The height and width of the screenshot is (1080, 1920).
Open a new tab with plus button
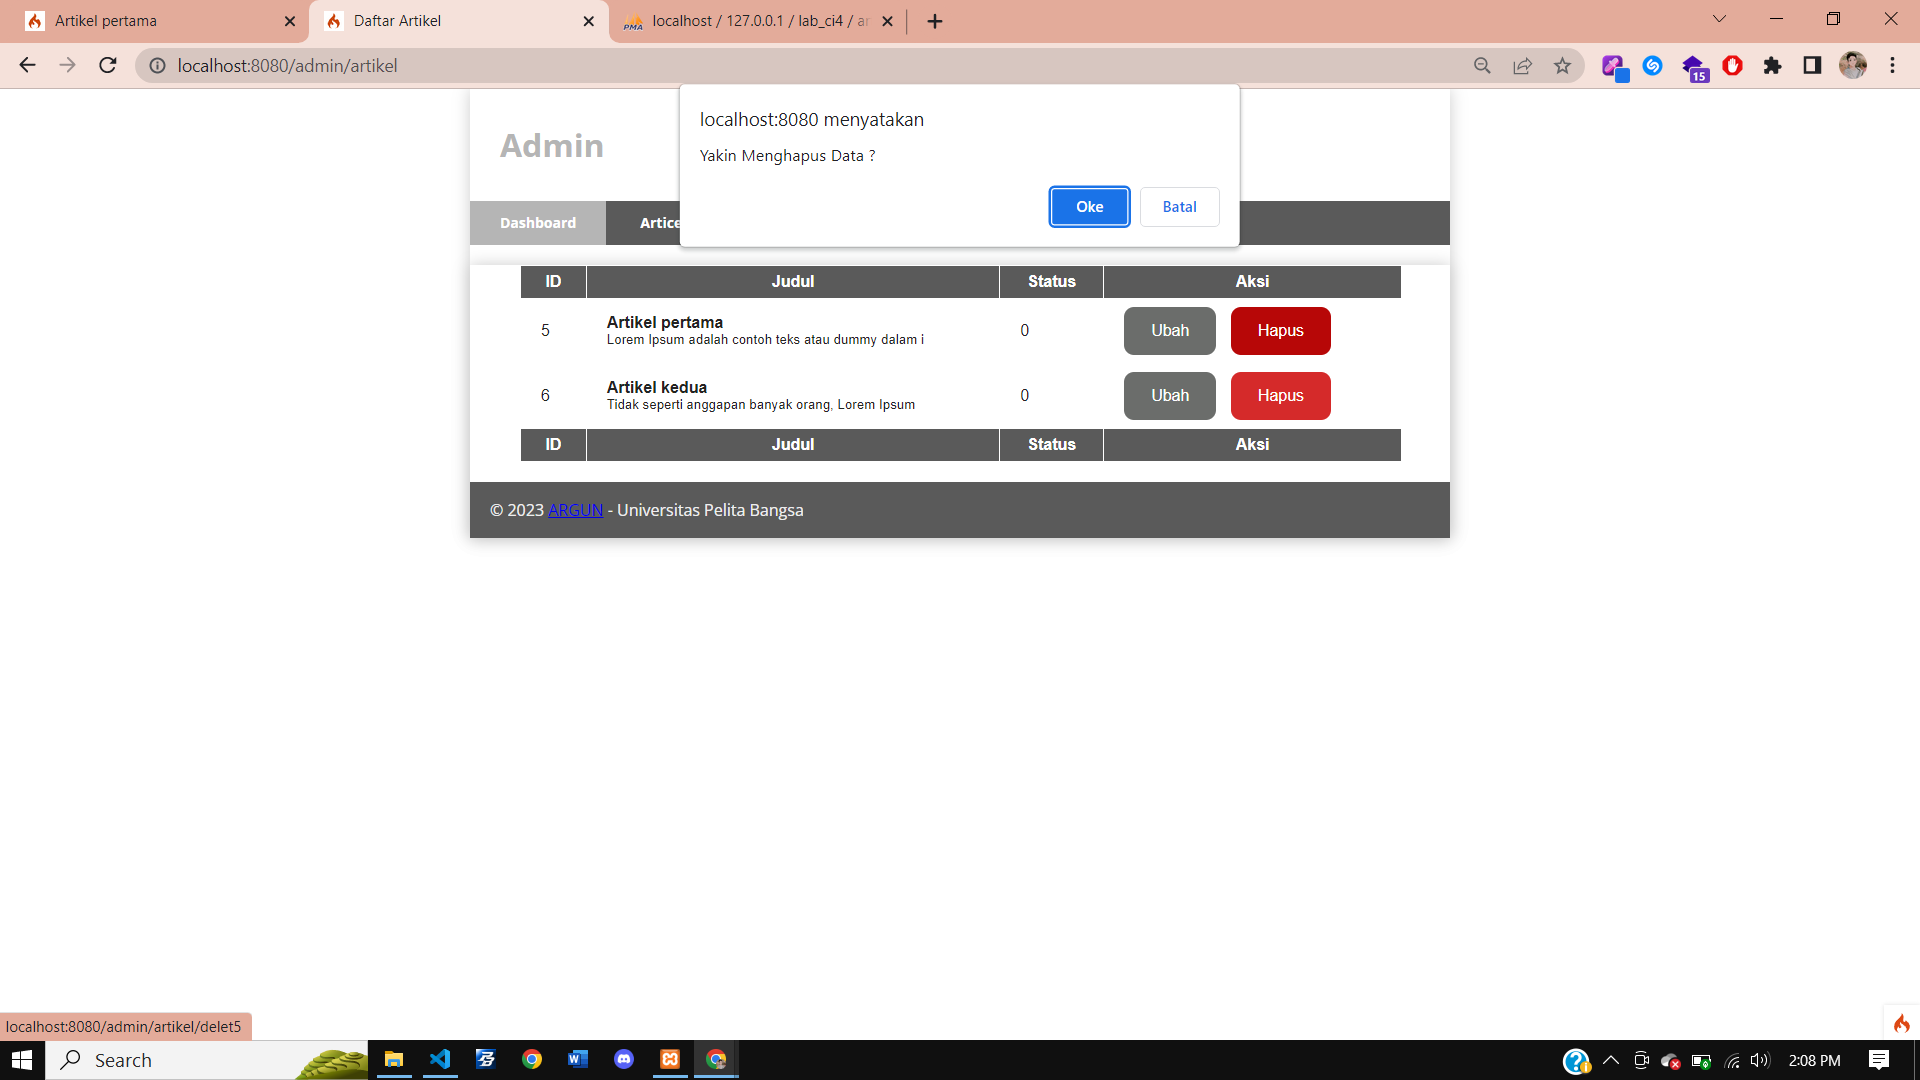coord(935,21)
